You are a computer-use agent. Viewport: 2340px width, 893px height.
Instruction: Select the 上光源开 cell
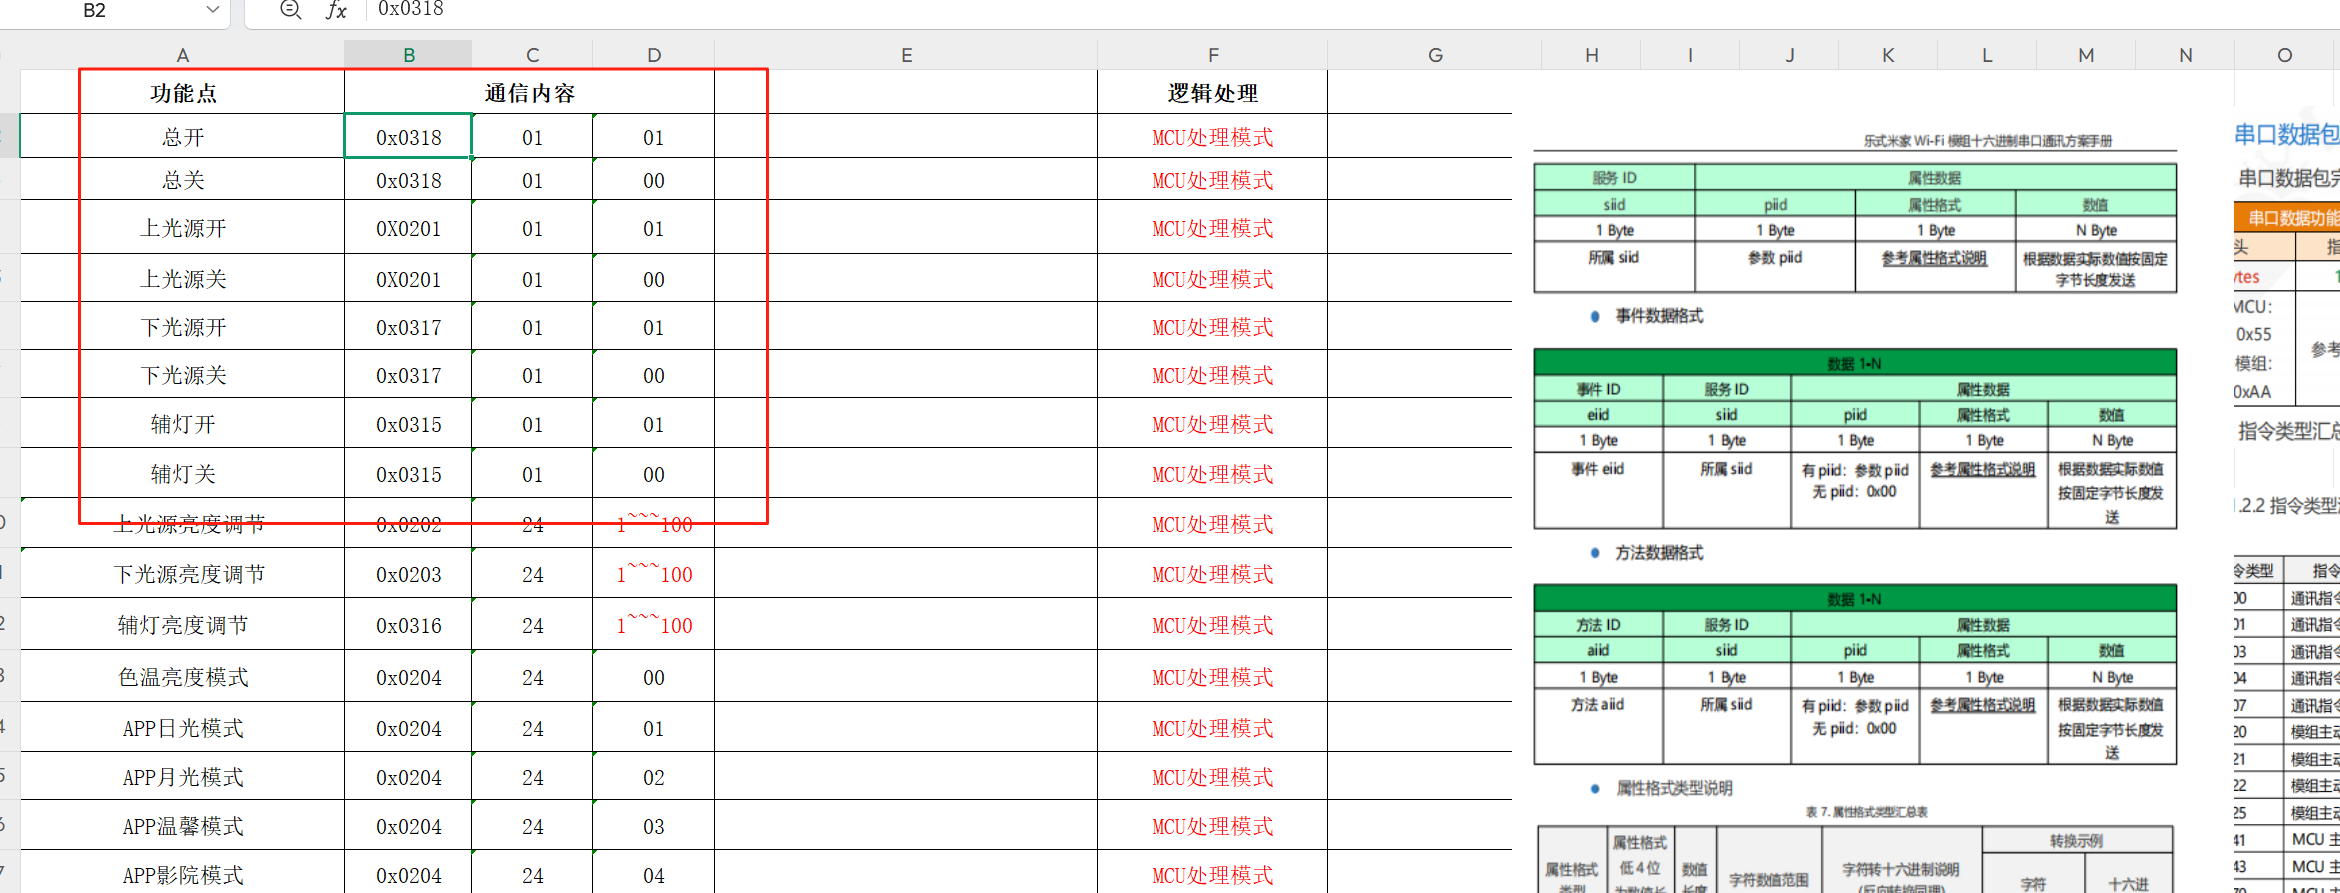coord(182,228)
